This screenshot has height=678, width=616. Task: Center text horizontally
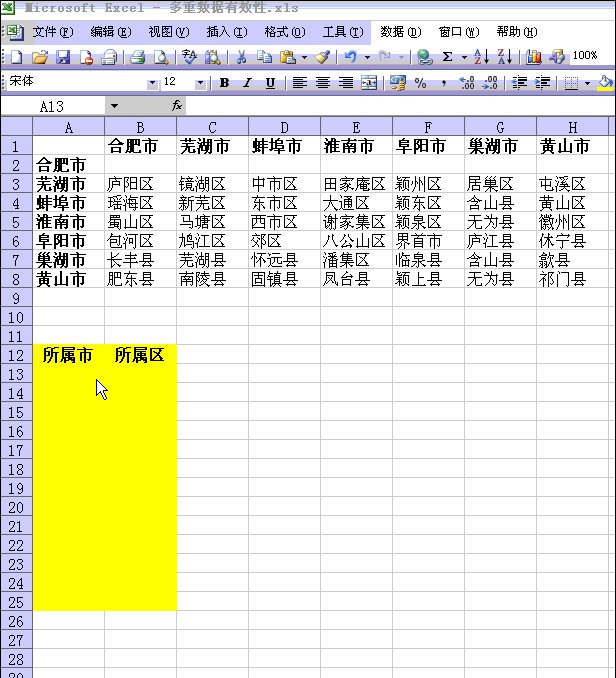pyautogui.click(x=323, y=83)
